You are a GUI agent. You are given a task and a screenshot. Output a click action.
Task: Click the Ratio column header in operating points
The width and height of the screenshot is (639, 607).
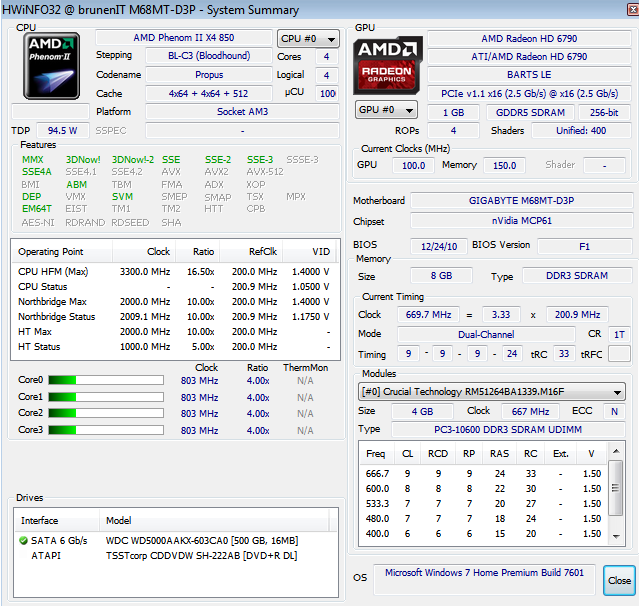click(198, 252)
